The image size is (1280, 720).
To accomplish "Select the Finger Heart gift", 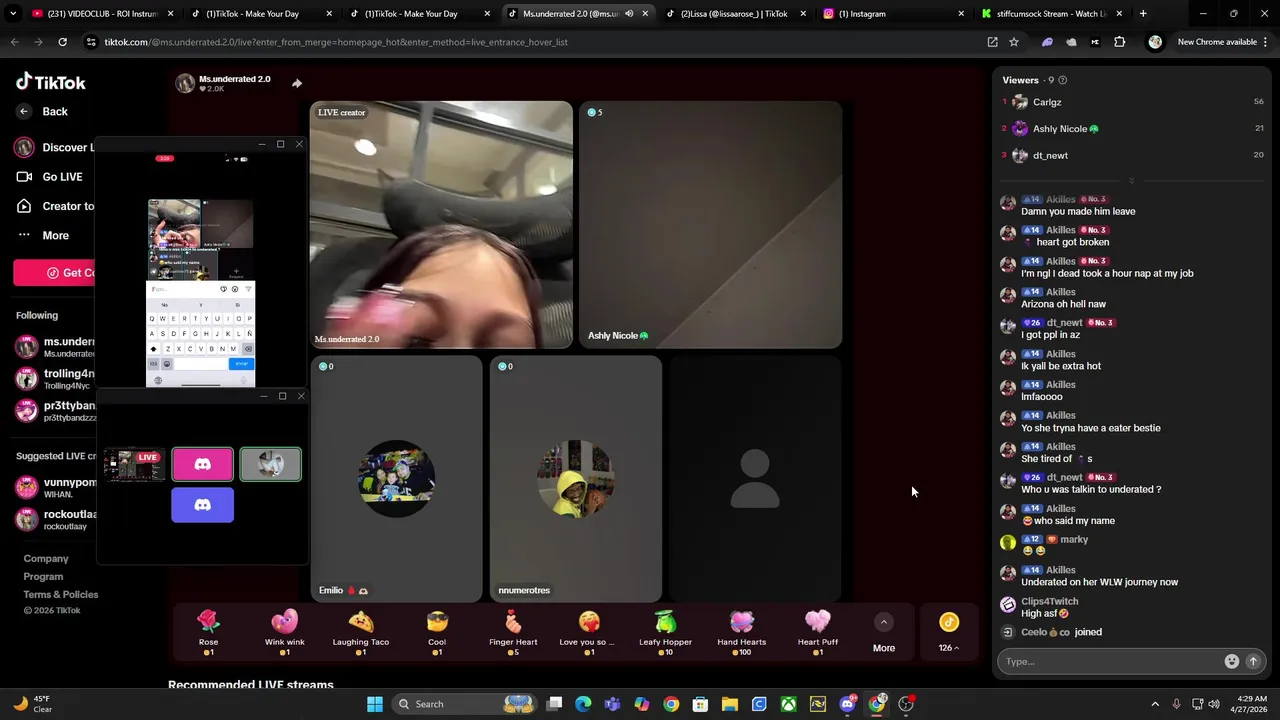I will 513,632.
